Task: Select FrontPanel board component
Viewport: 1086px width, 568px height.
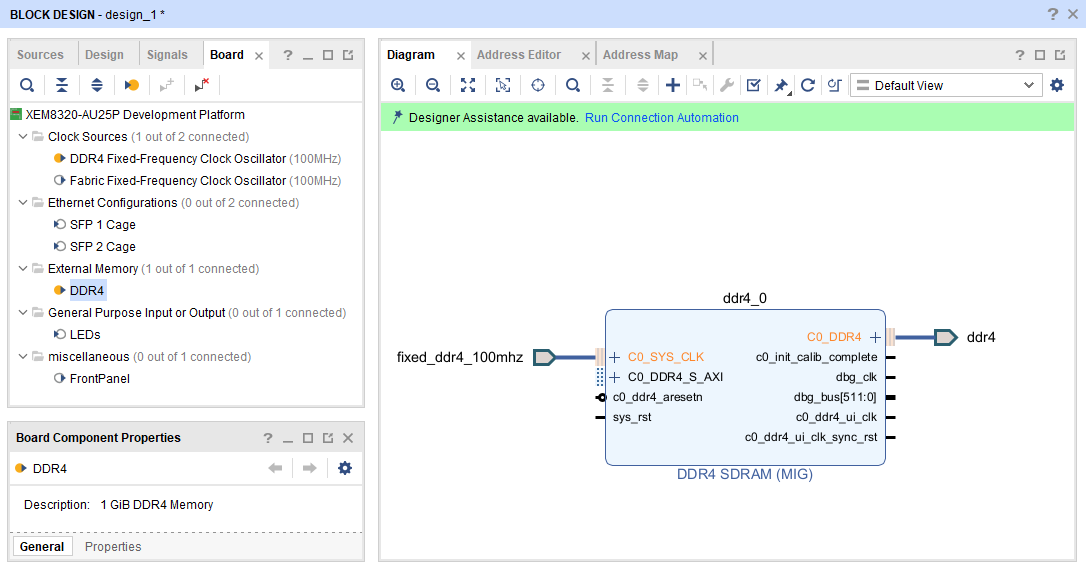Action: click(100, 378)
